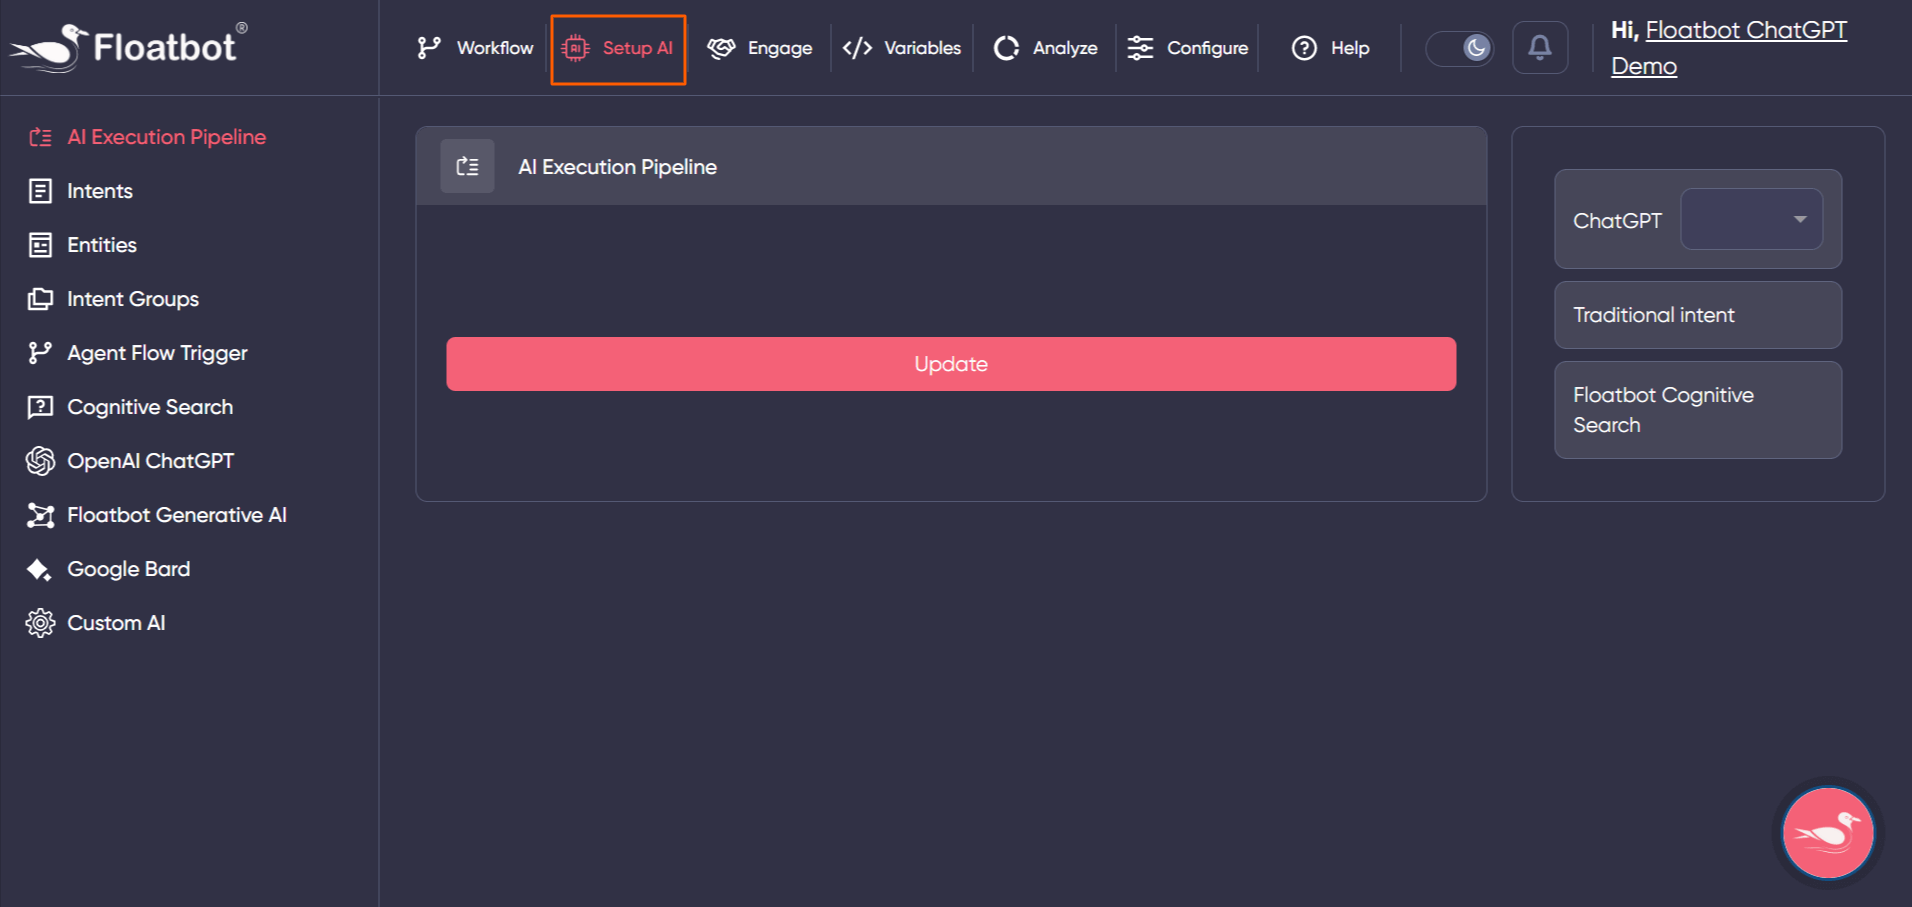Click the OpenAI ChatGPT logo icon
This screenshot has height=907, width=1912.
(40, 461)
